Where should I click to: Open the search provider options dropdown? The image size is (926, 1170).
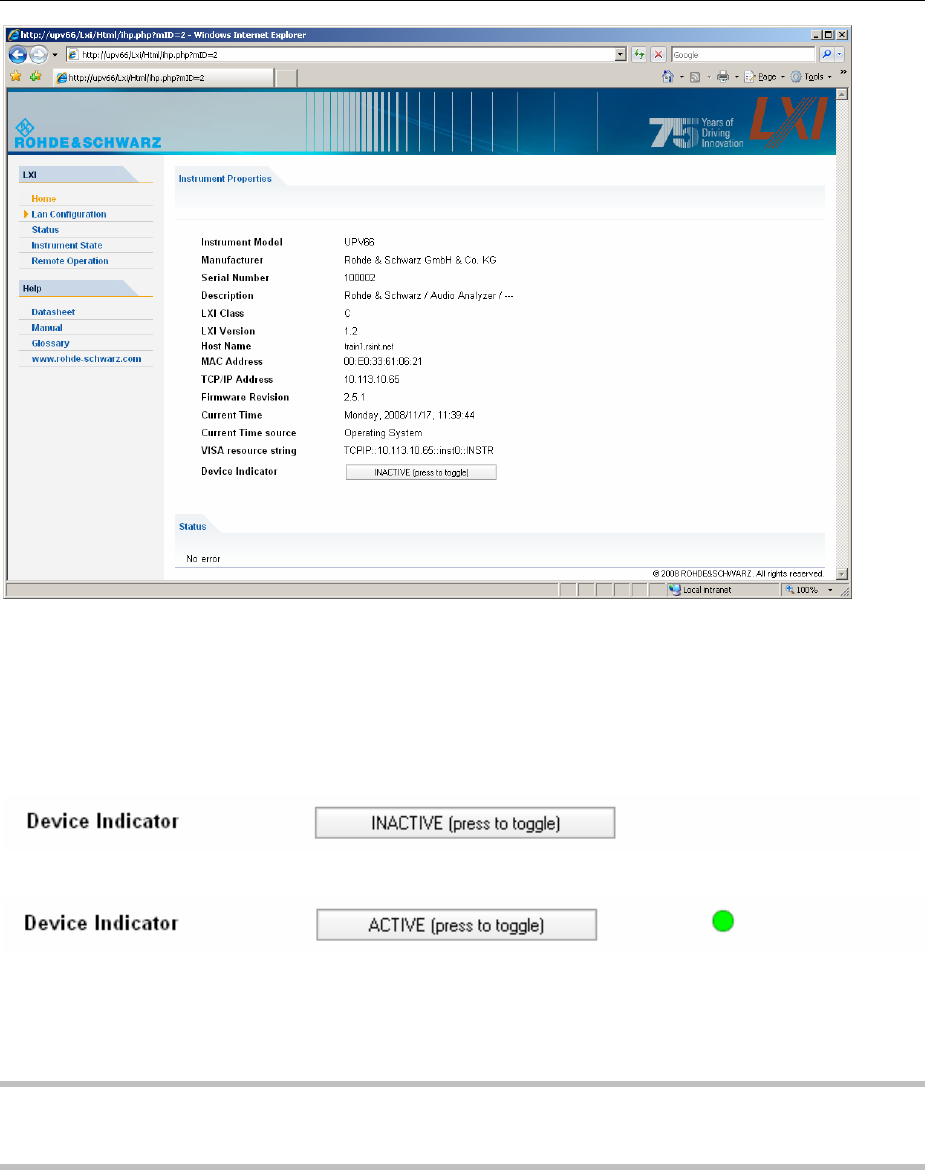coord(839,54)
